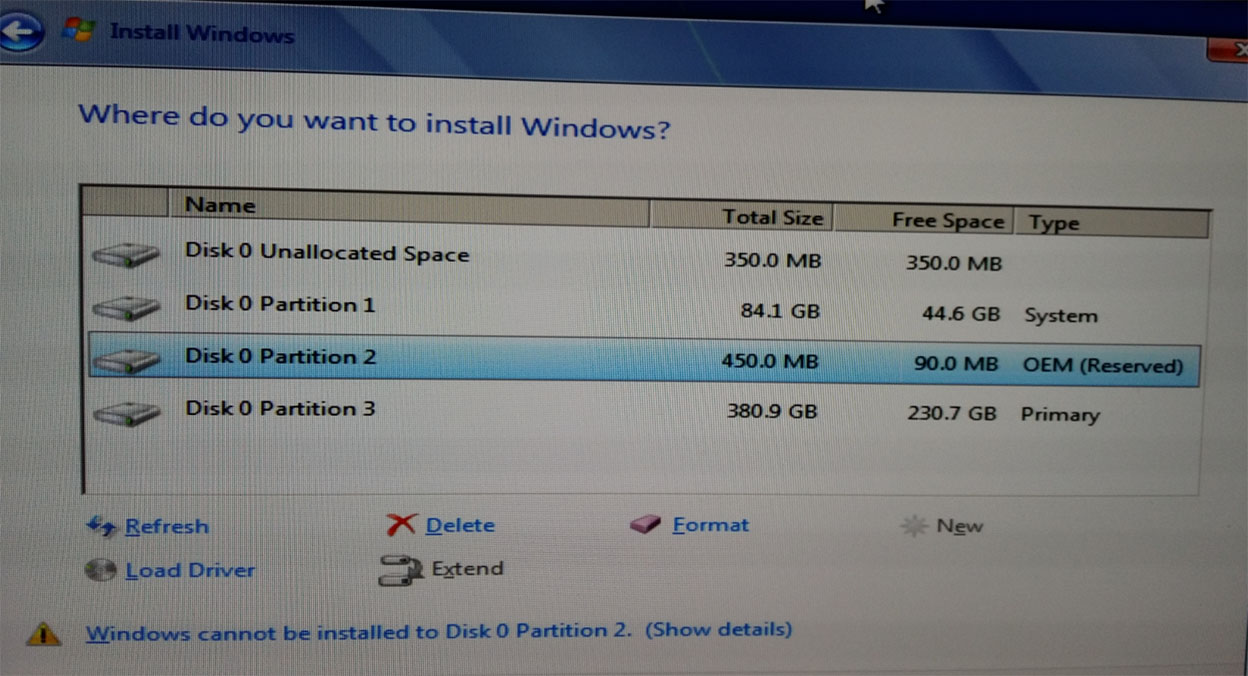Click the 380.9 GB total size value
The image size is (1248, 676).
(x=772, y=411)
